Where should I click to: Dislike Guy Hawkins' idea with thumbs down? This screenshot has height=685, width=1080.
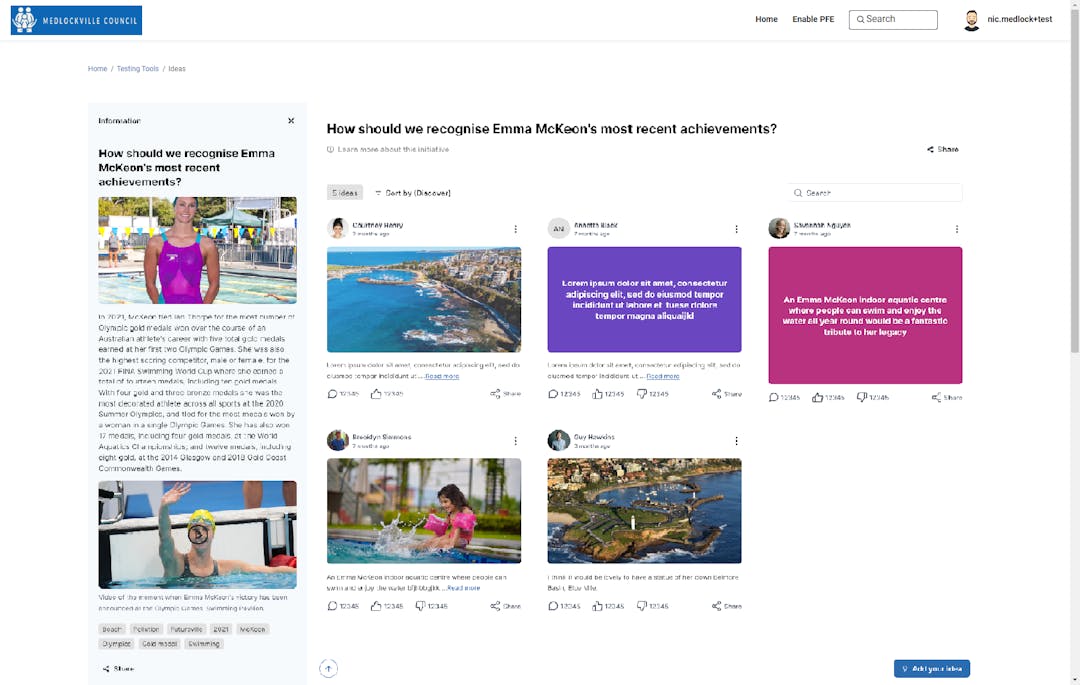(x=644, y=606)
